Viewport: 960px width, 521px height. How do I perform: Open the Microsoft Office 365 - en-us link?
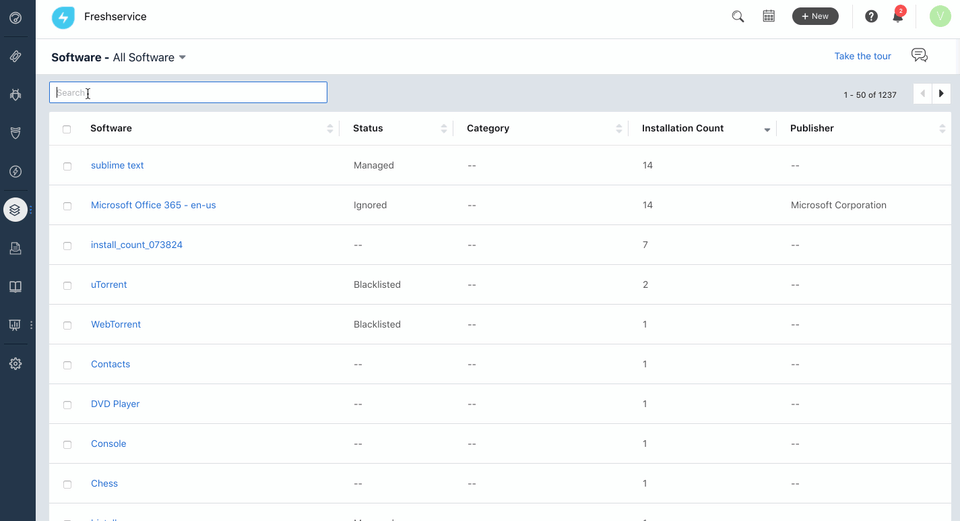click(x=153, y=205)
